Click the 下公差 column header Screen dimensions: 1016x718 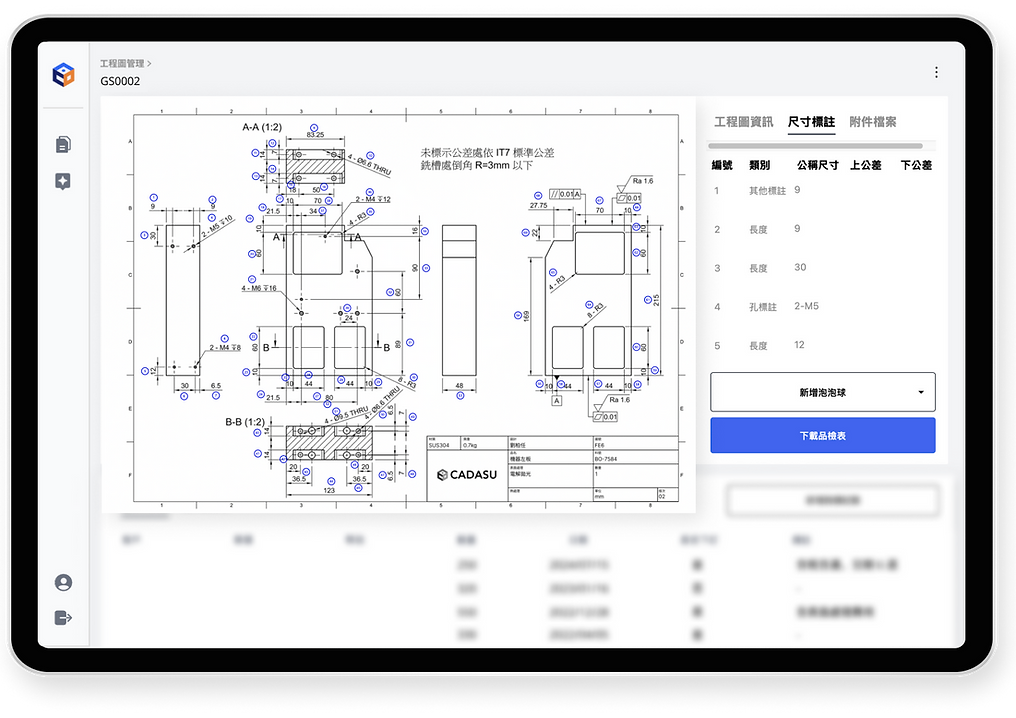(x=916, y=165)
